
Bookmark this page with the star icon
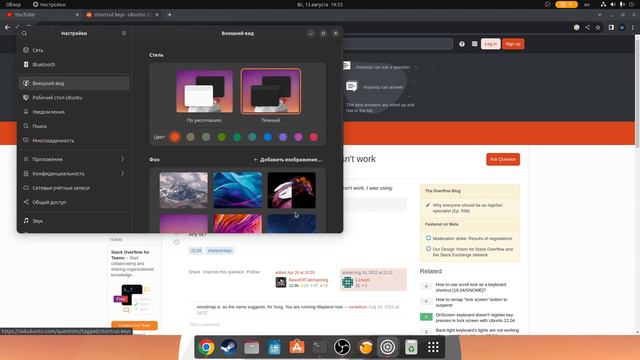coord(598,27)
